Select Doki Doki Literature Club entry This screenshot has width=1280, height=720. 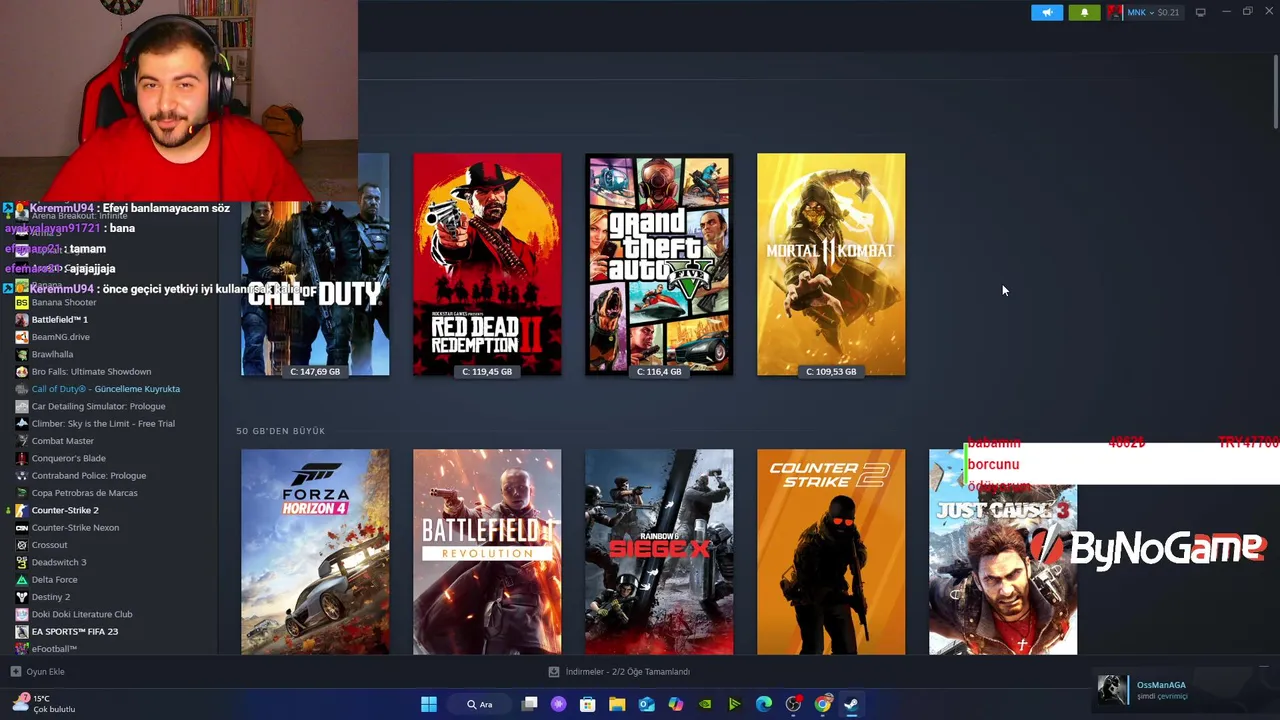point(82,614)
